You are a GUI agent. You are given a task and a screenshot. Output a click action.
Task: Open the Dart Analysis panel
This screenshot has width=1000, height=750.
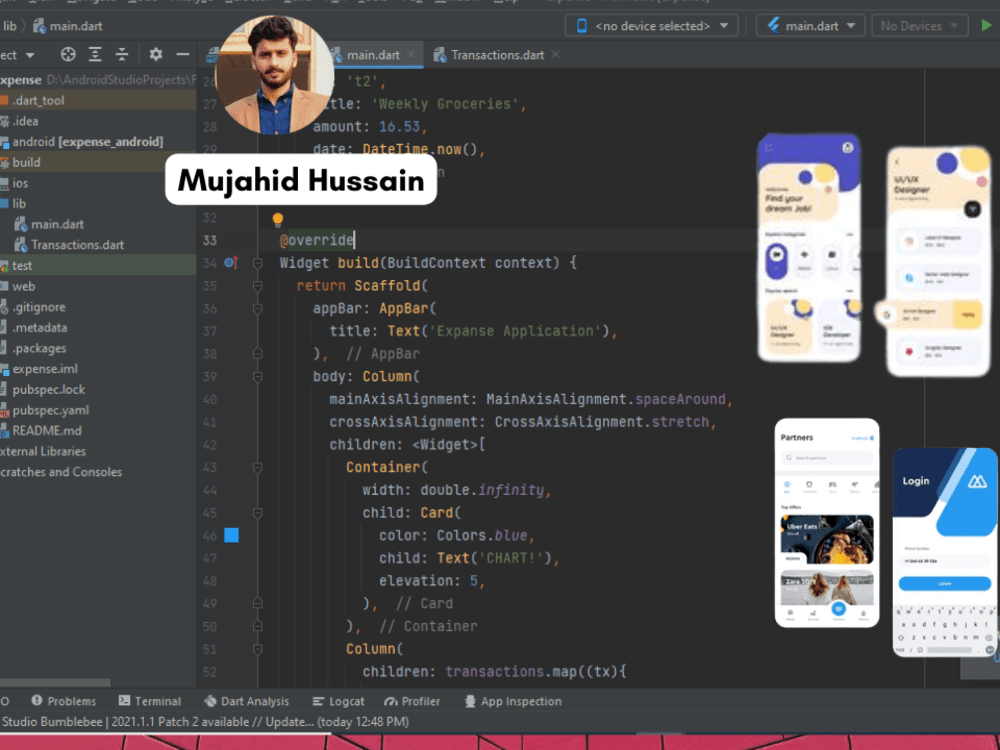(x=247, y=701)
